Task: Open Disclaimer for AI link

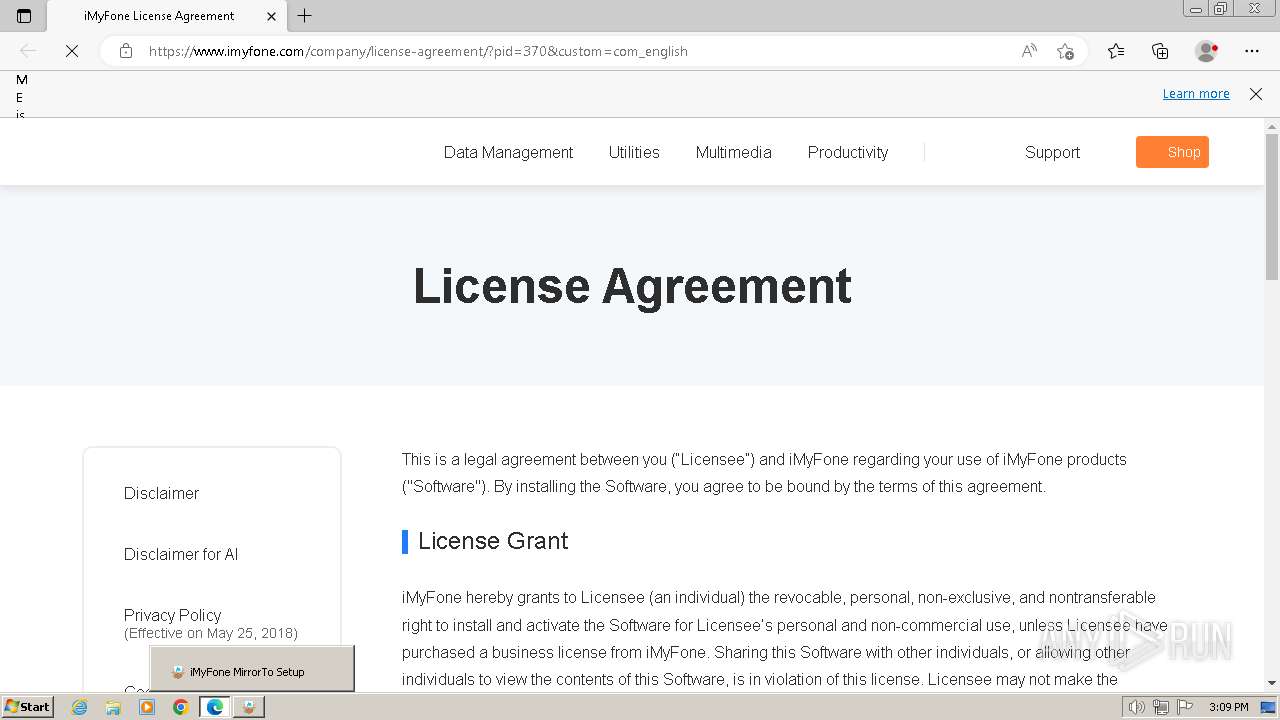Action: pyautogui.click(x=181, y=554)
